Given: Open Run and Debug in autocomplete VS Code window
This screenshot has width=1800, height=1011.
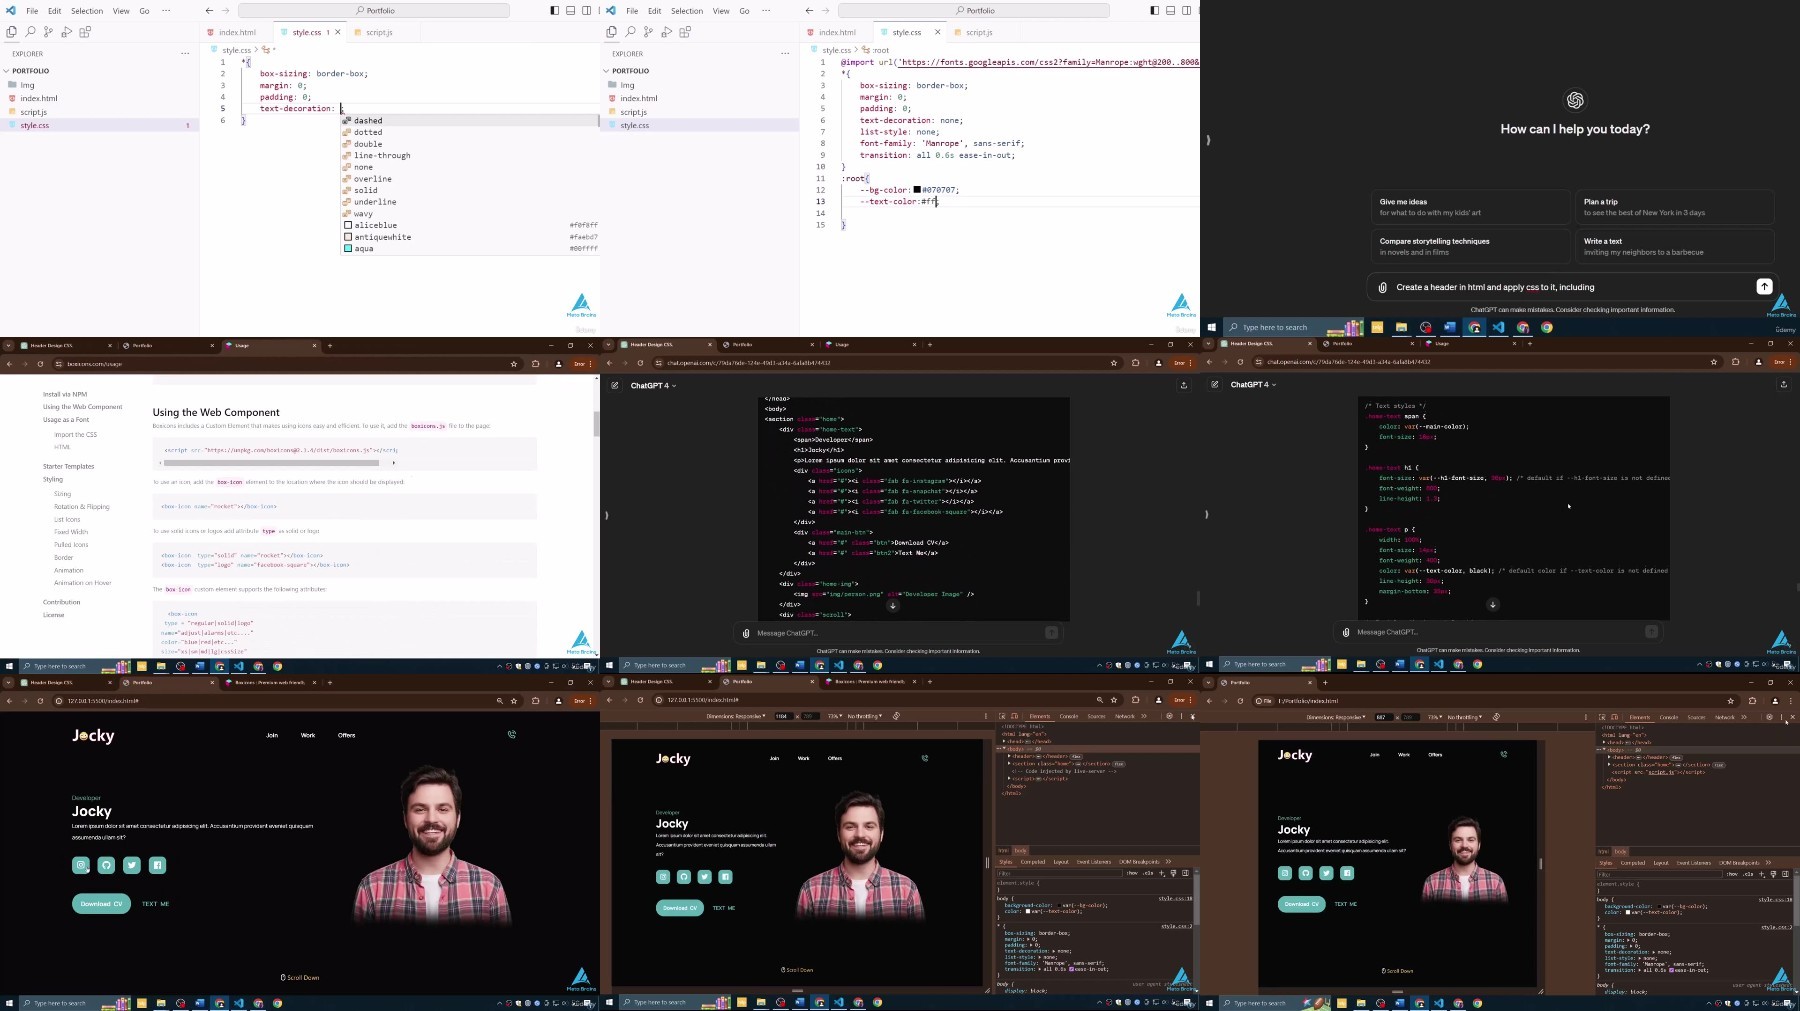Looking at the screenshot, I should tap(67, 32).
